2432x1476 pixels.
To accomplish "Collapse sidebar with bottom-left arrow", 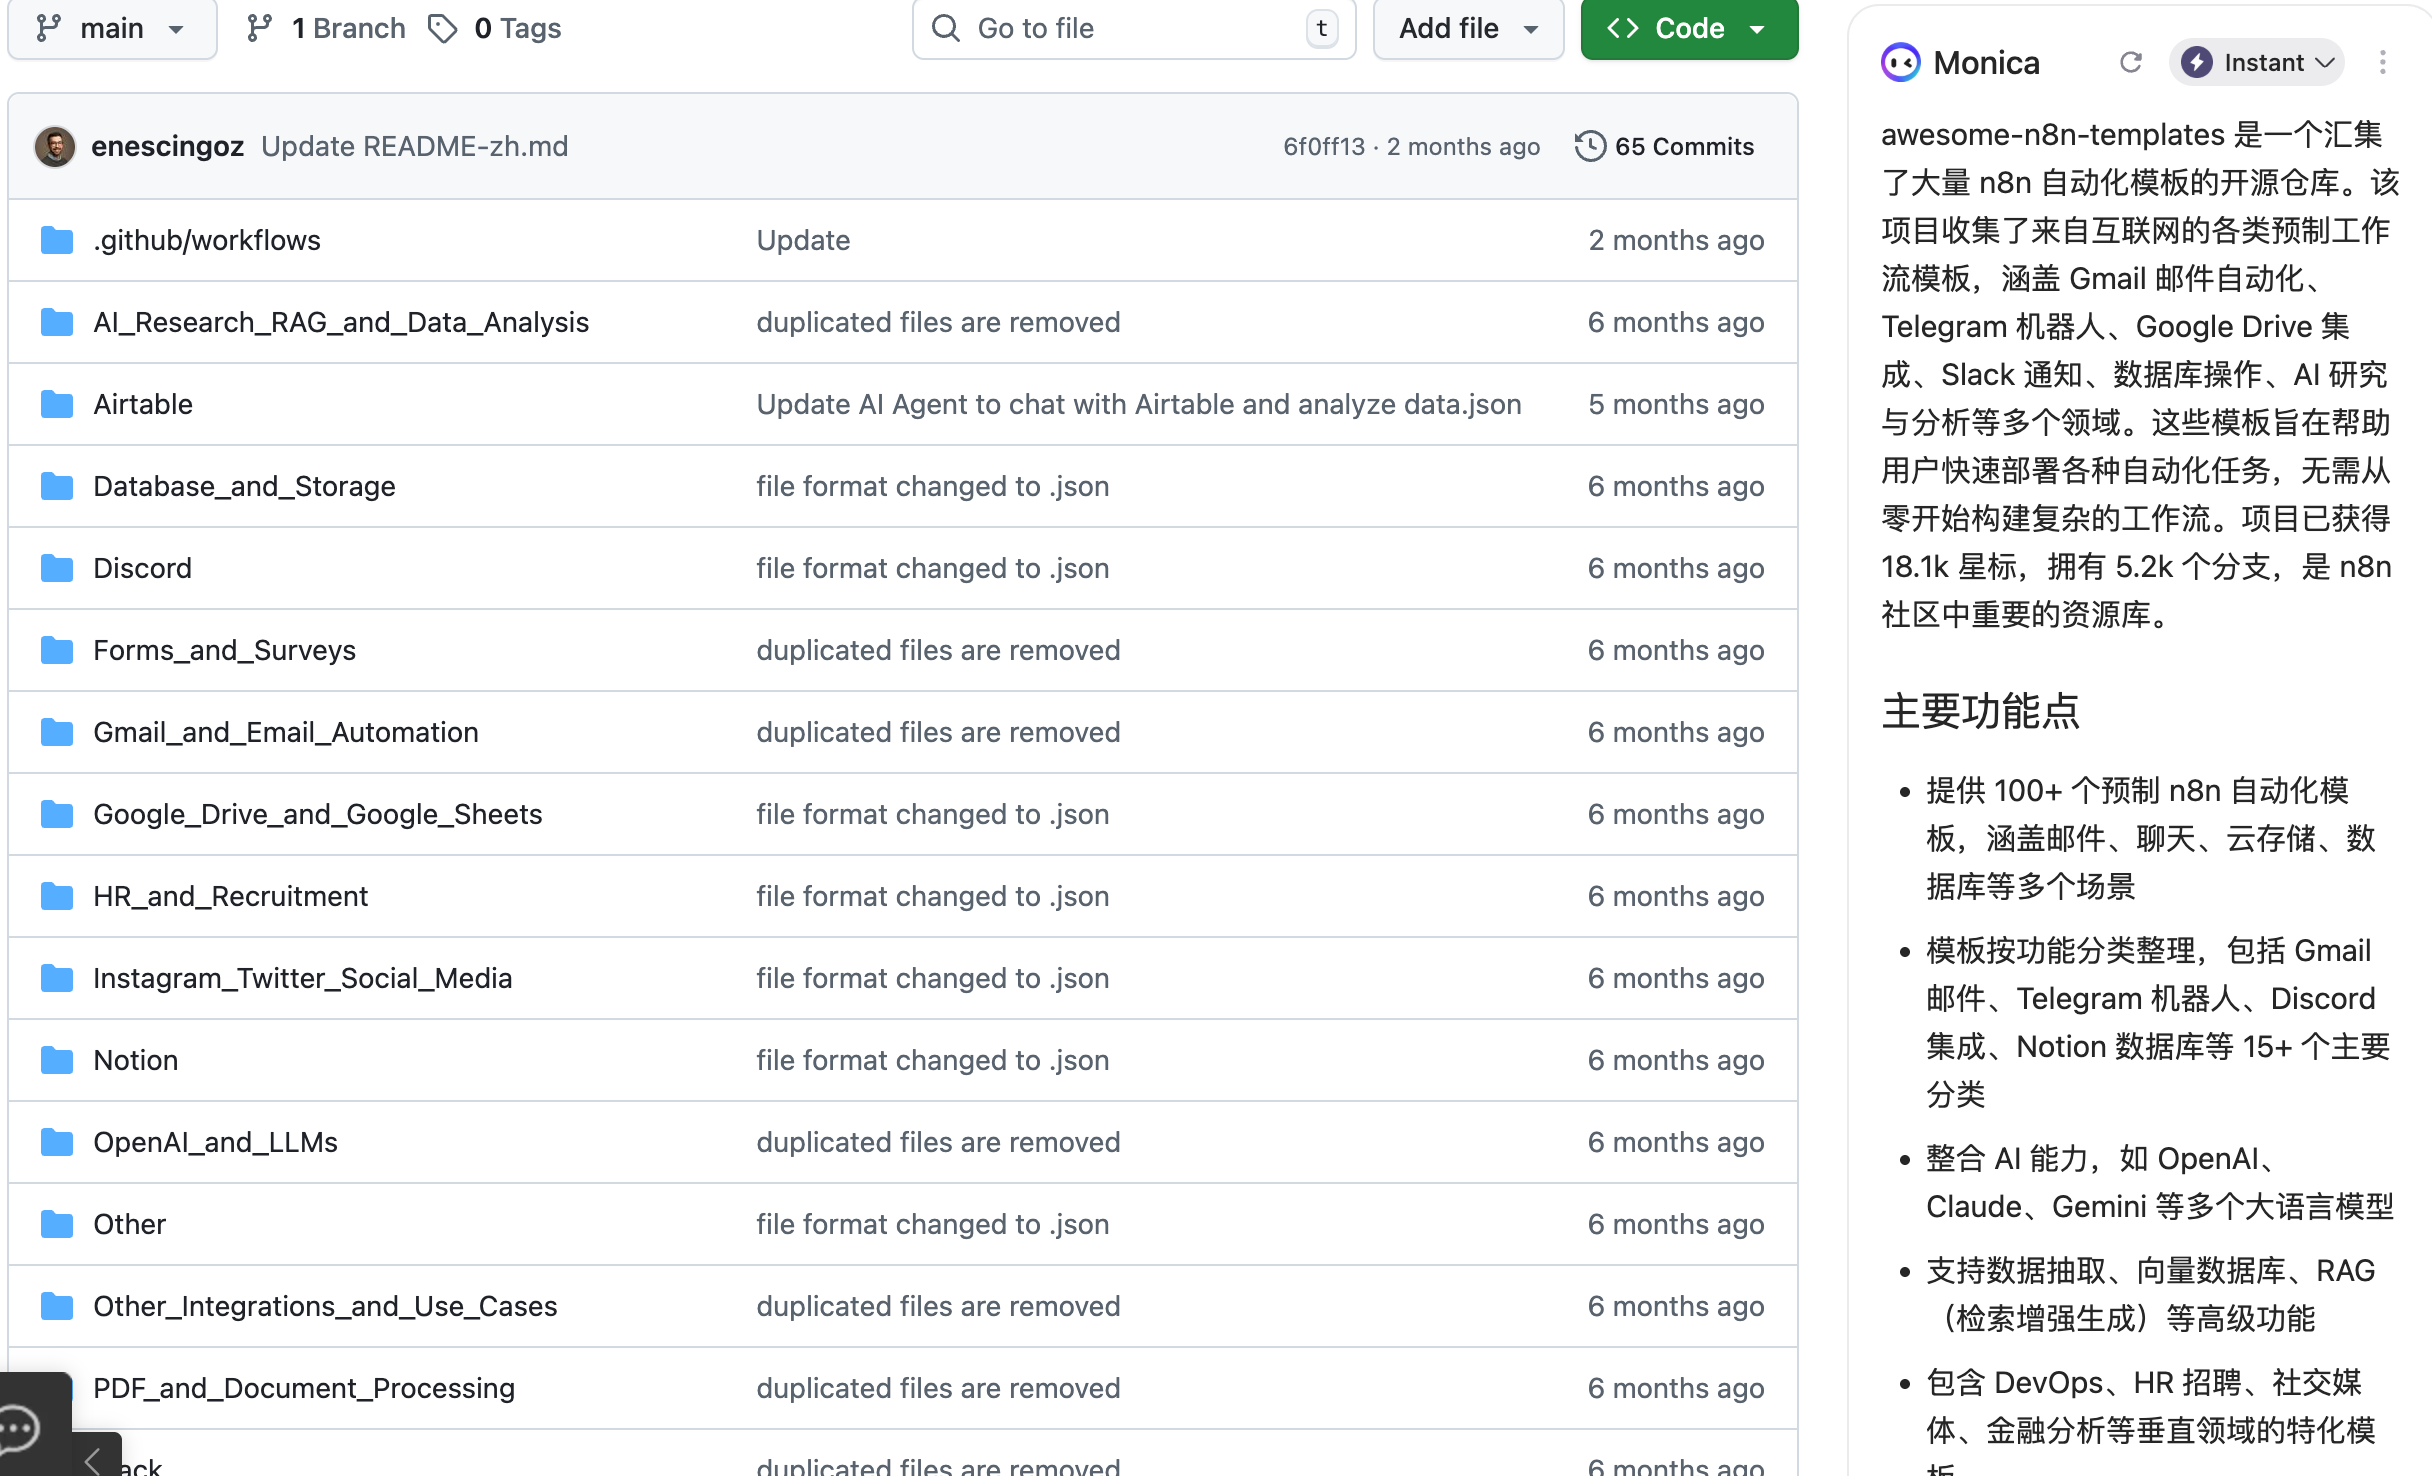I will tap(93, 1460).
